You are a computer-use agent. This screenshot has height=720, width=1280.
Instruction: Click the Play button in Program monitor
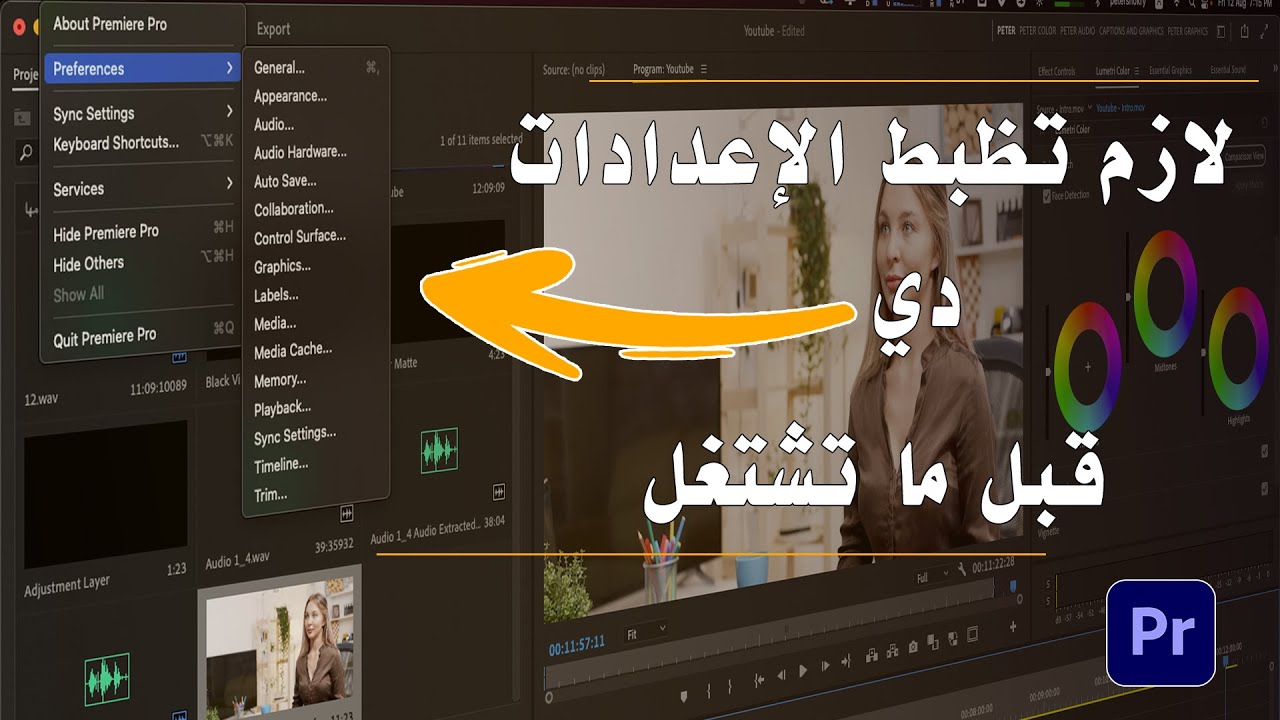click(x=803, y=671)
